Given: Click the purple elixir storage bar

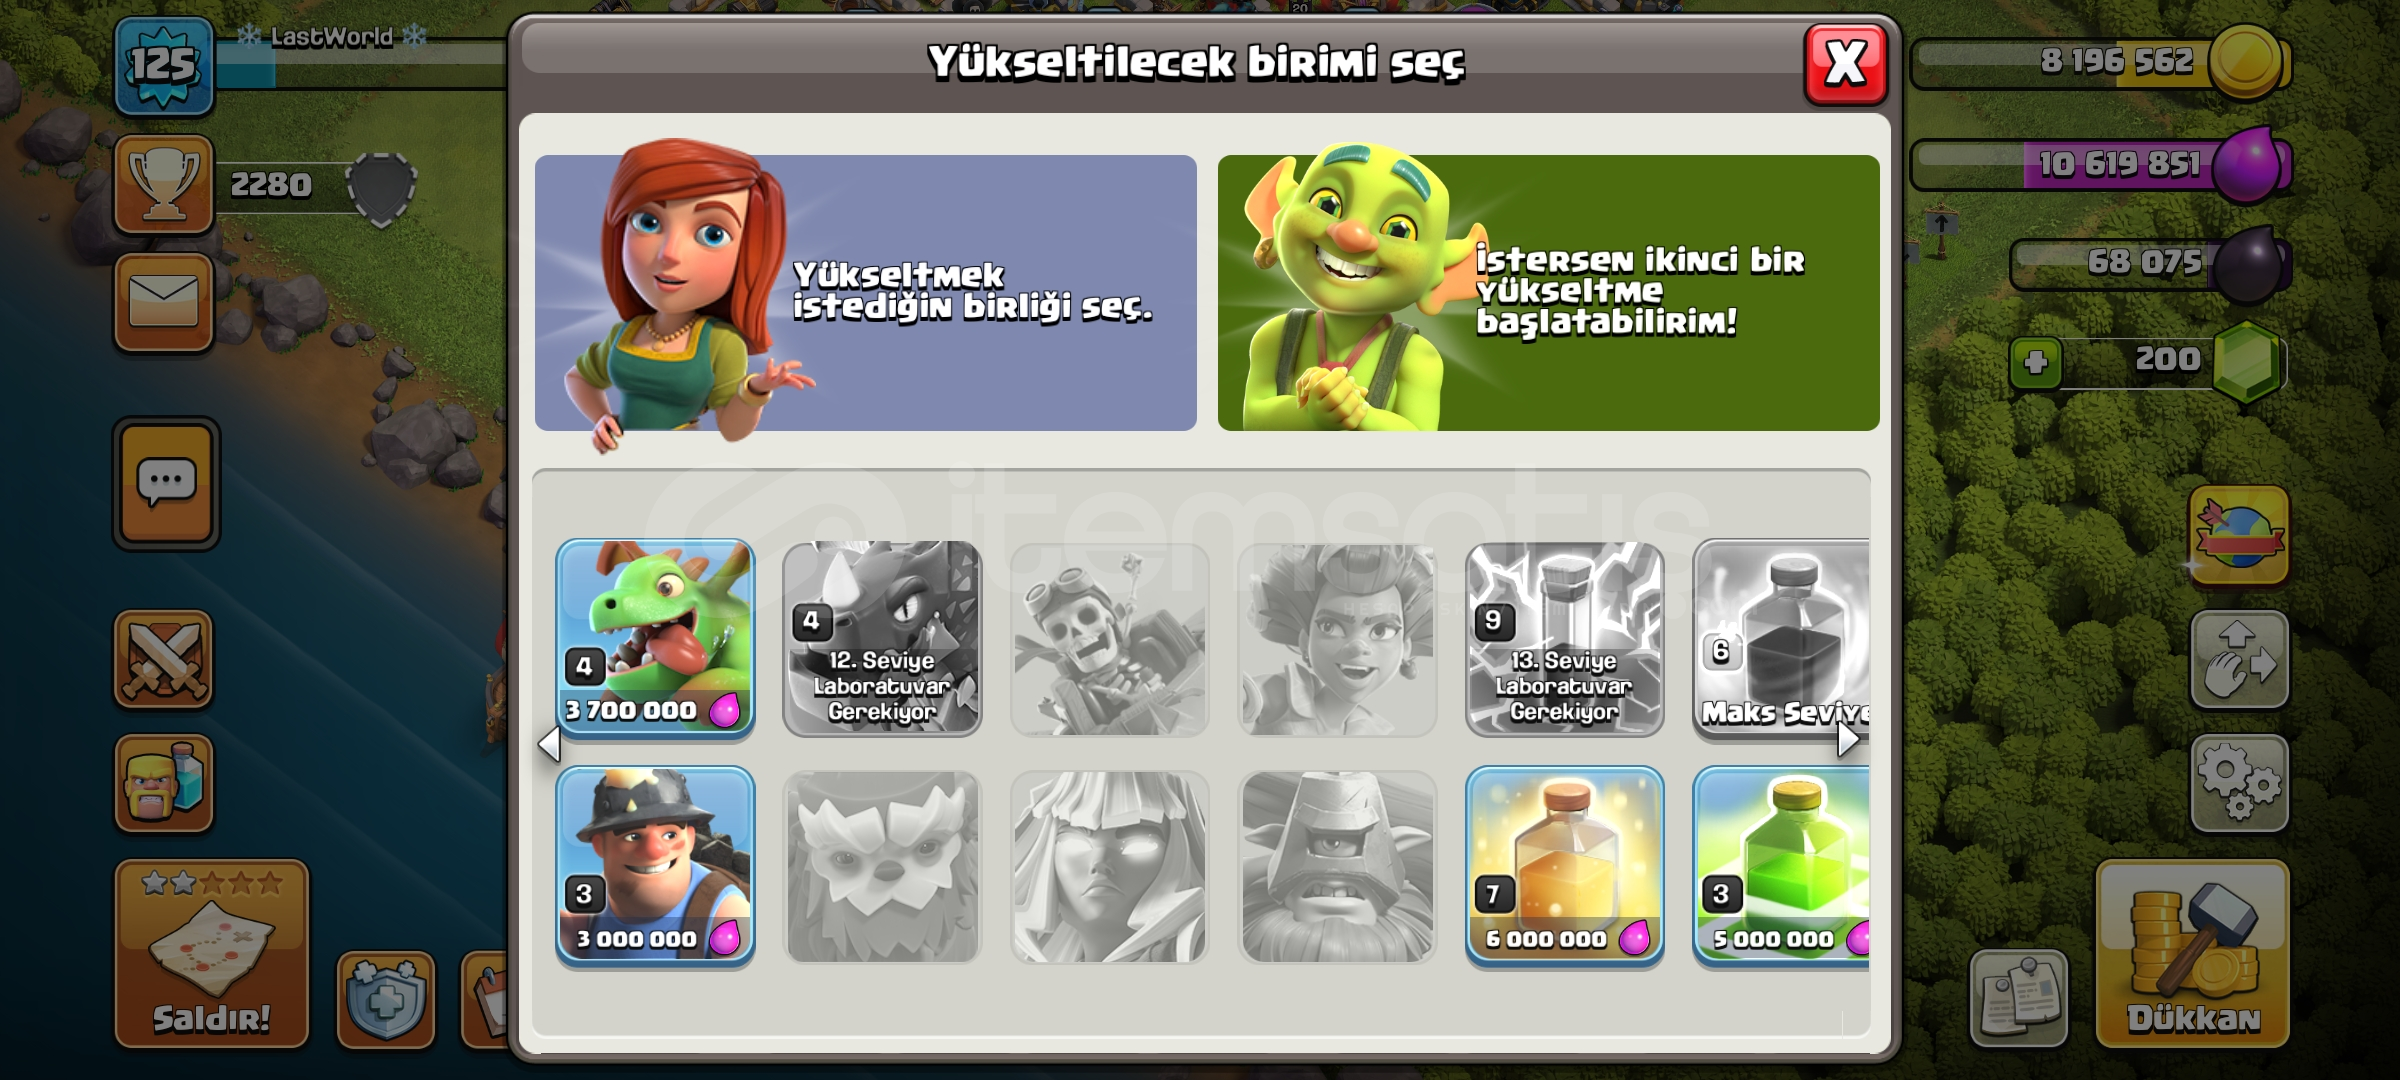Looking at the screenshot, I should [2100, 165].
